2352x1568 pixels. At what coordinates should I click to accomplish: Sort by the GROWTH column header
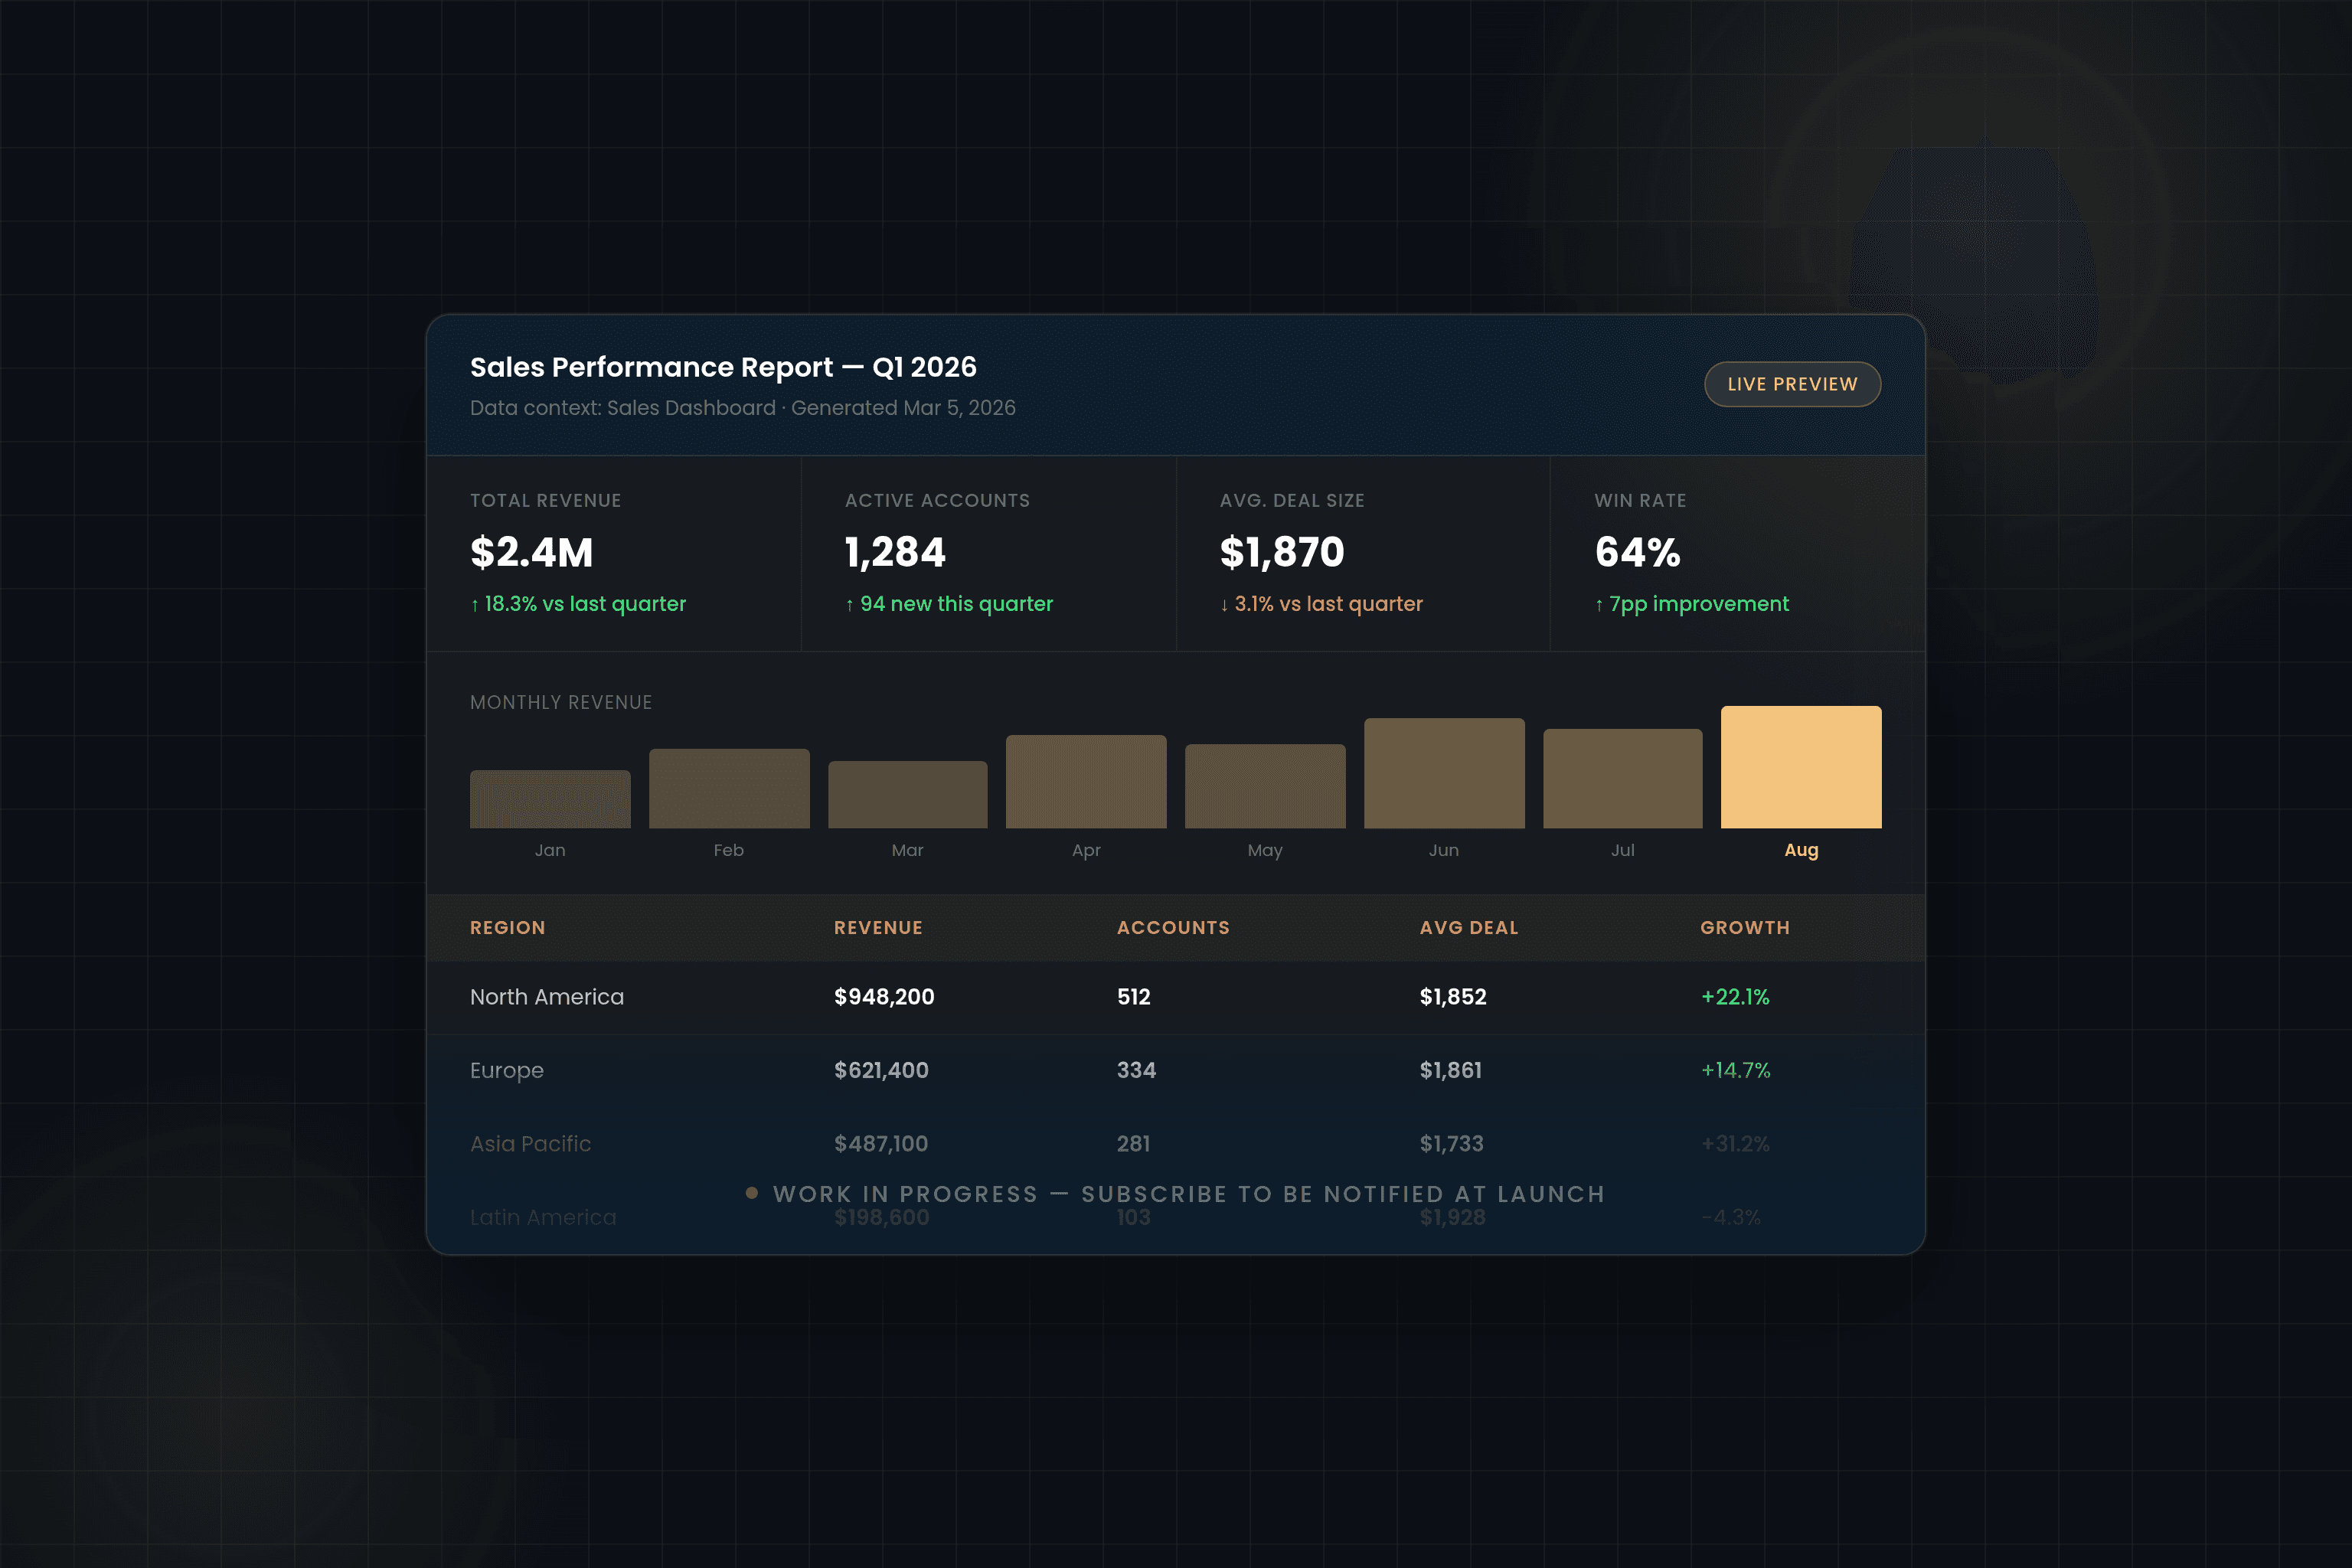1745,928
